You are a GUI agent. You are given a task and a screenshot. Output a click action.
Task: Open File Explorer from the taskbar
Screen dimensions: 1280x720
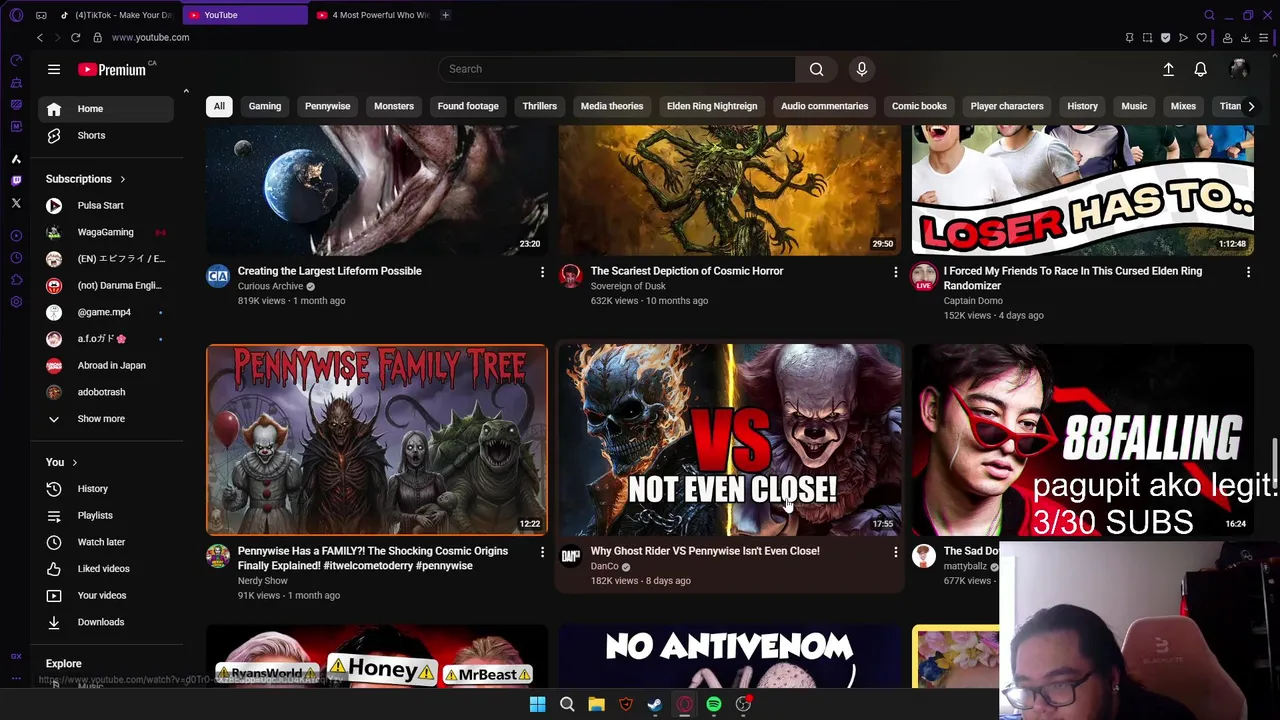pyautogui.click(x=596, y=704)
